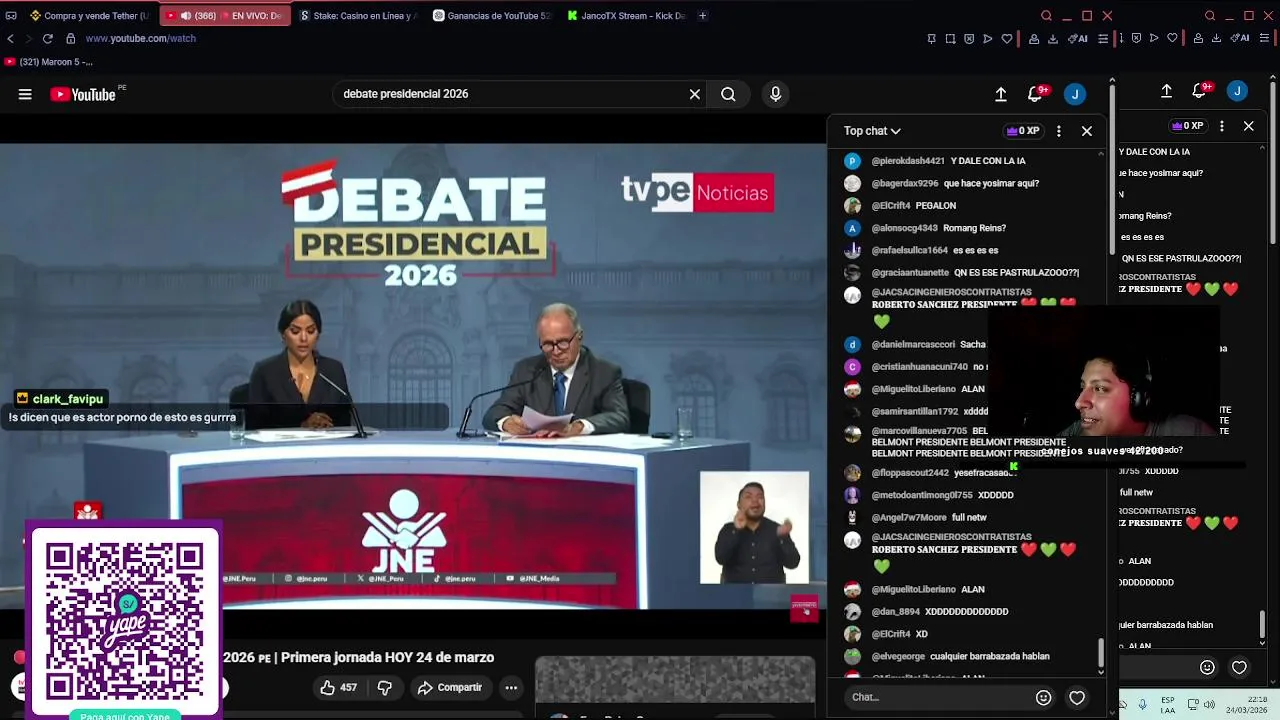Open the YouTube create/upload icon

tap(1000, 94)
